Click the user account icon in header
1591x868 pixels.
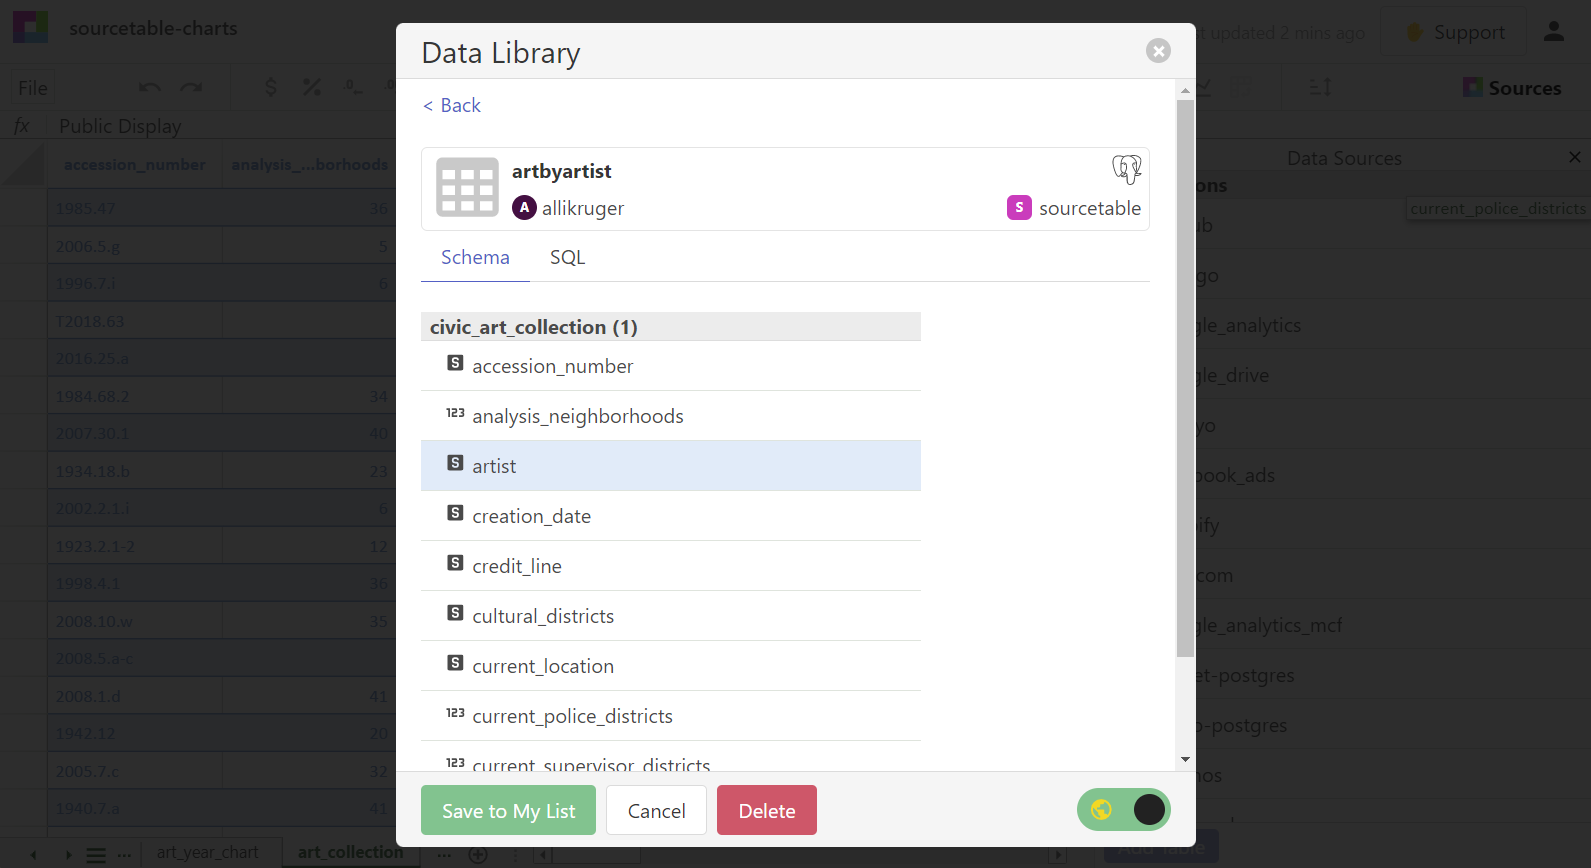pos(1553,31)
